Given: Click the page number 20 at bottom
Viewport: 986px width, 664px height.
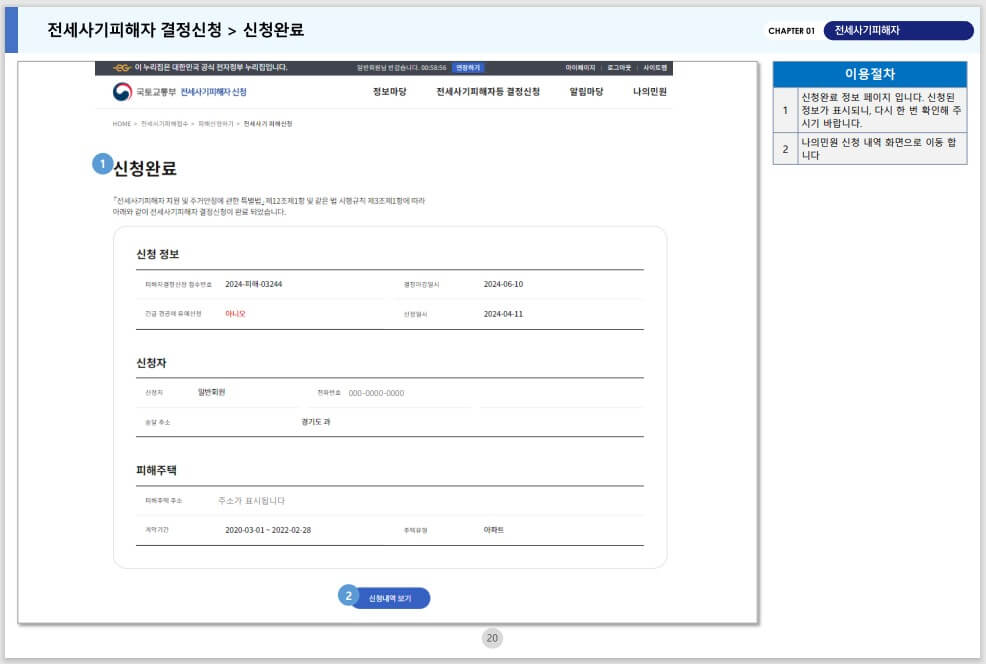Looking at the screenshot, I should tap(492, 637).
